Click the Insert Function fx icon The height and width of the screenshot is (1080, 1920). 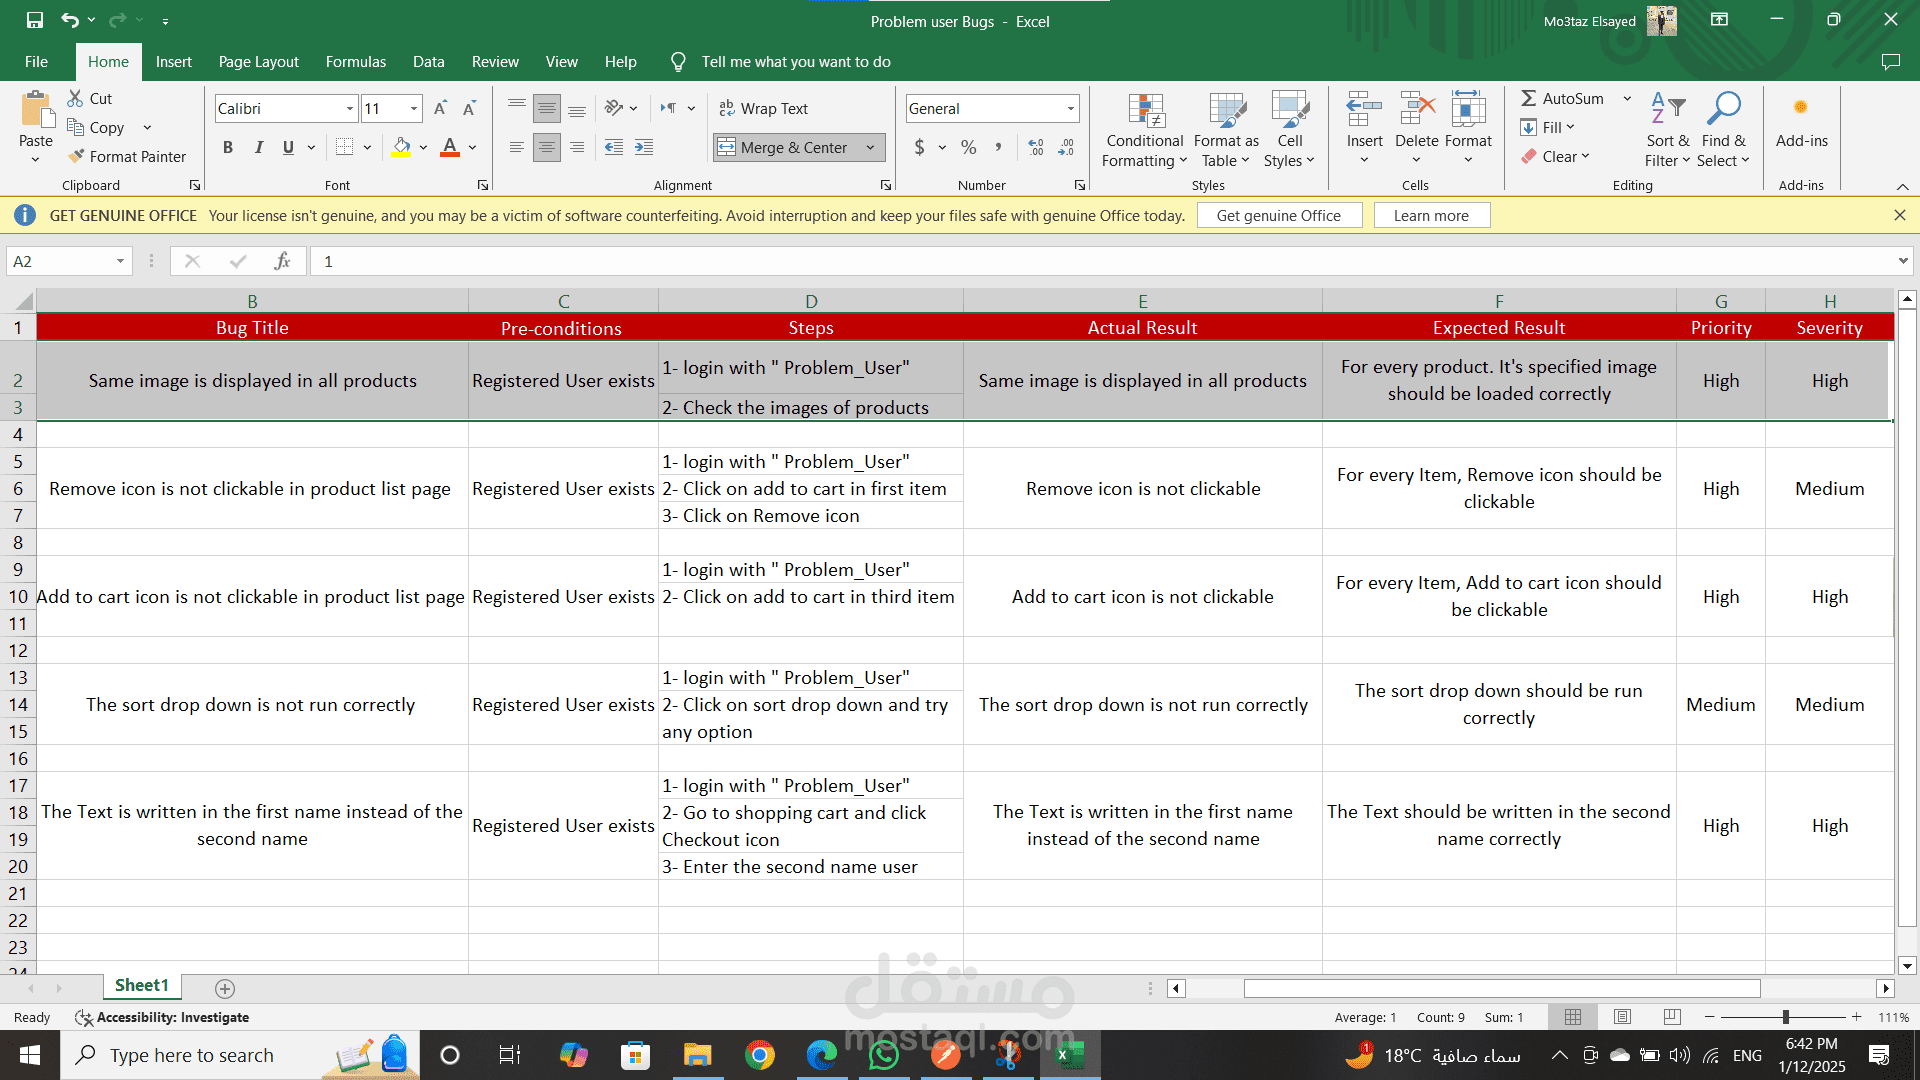coord(282,261)
